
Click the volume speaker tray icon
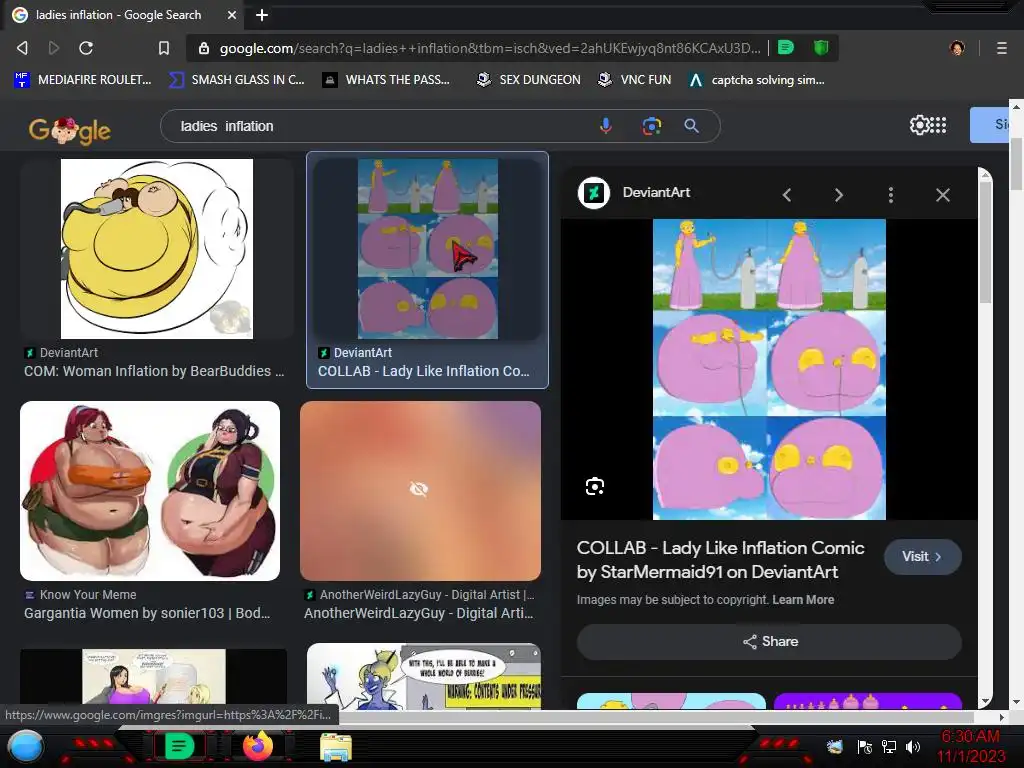(913, 747)
